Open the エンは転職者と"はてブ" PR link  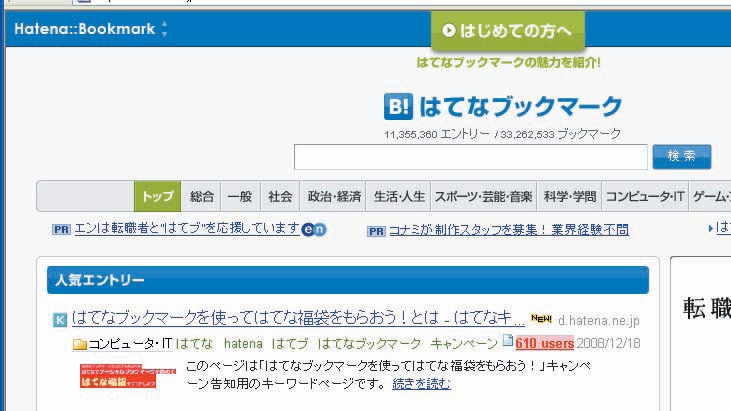coord(187,228)
